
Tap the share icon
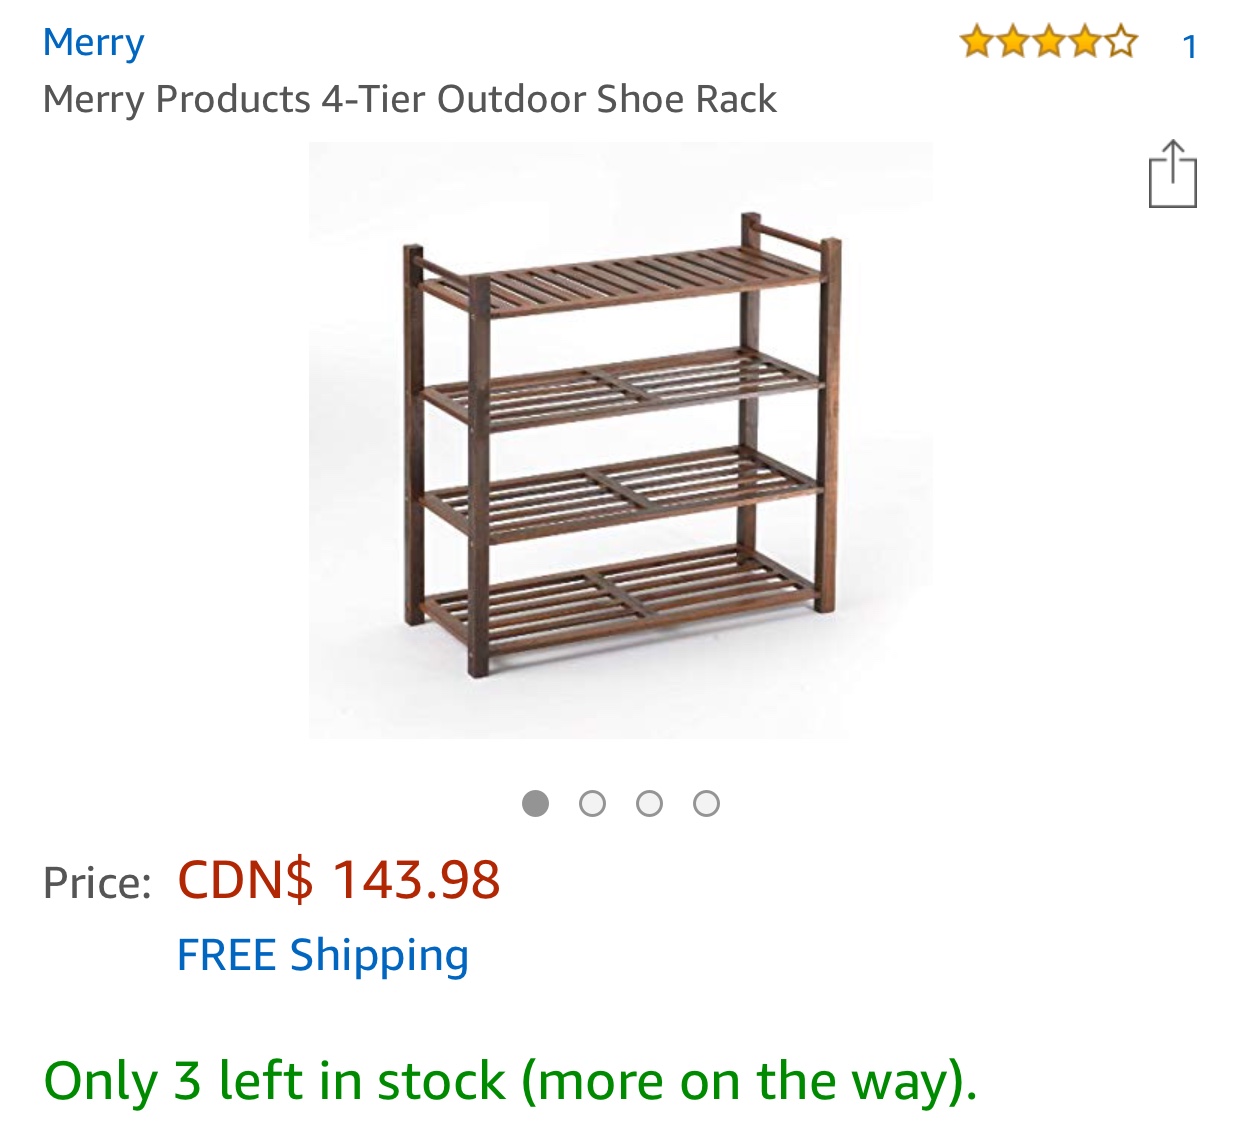click(1172, 175)
